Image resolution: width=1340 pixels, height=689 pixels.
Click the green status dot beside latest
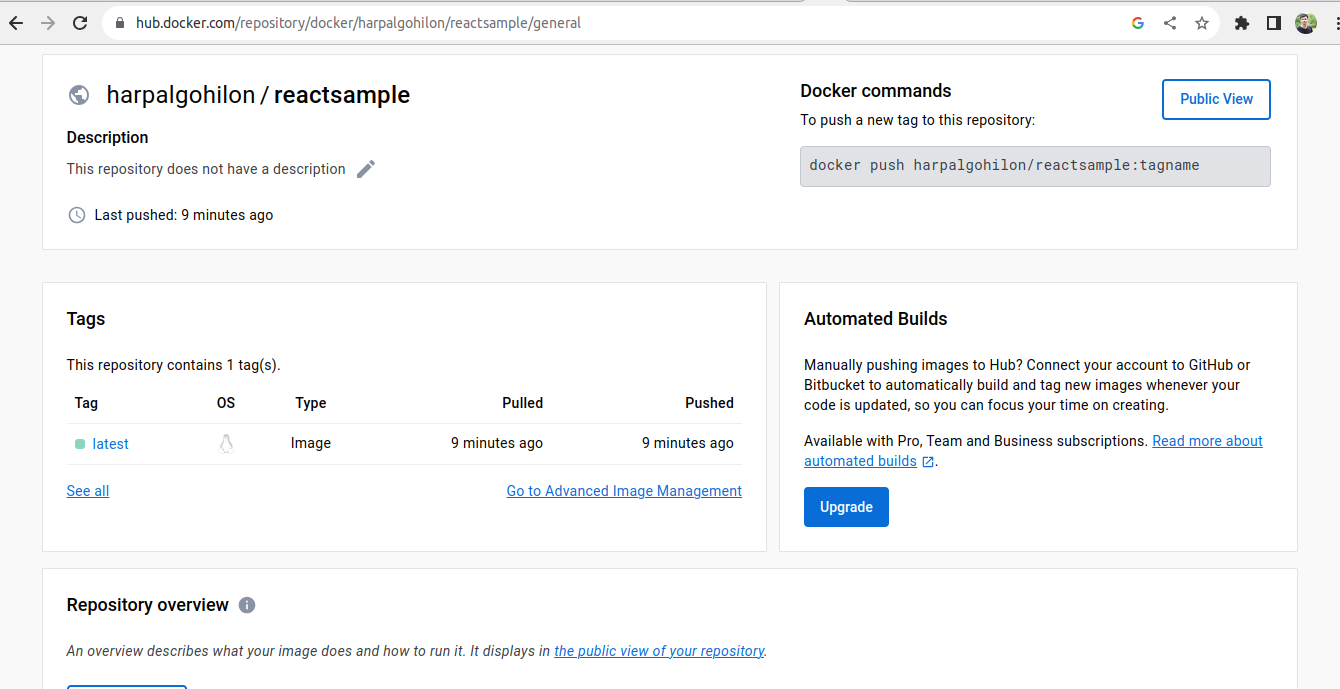pos(80,444)
